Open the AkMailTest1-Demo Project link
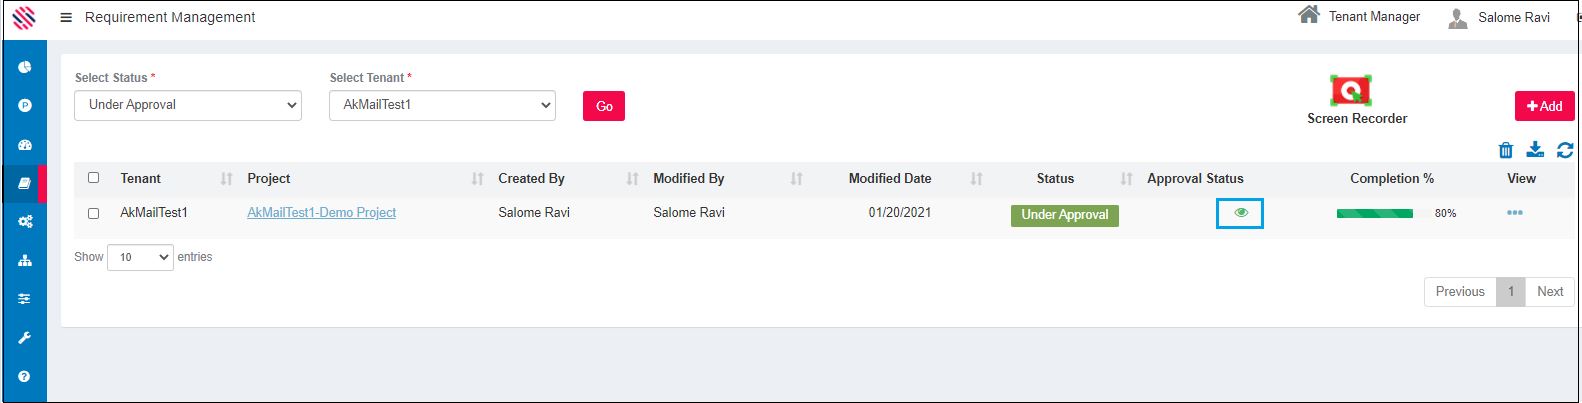The width and height of the screenshot is (1582, 403). (x=321, y=213)
